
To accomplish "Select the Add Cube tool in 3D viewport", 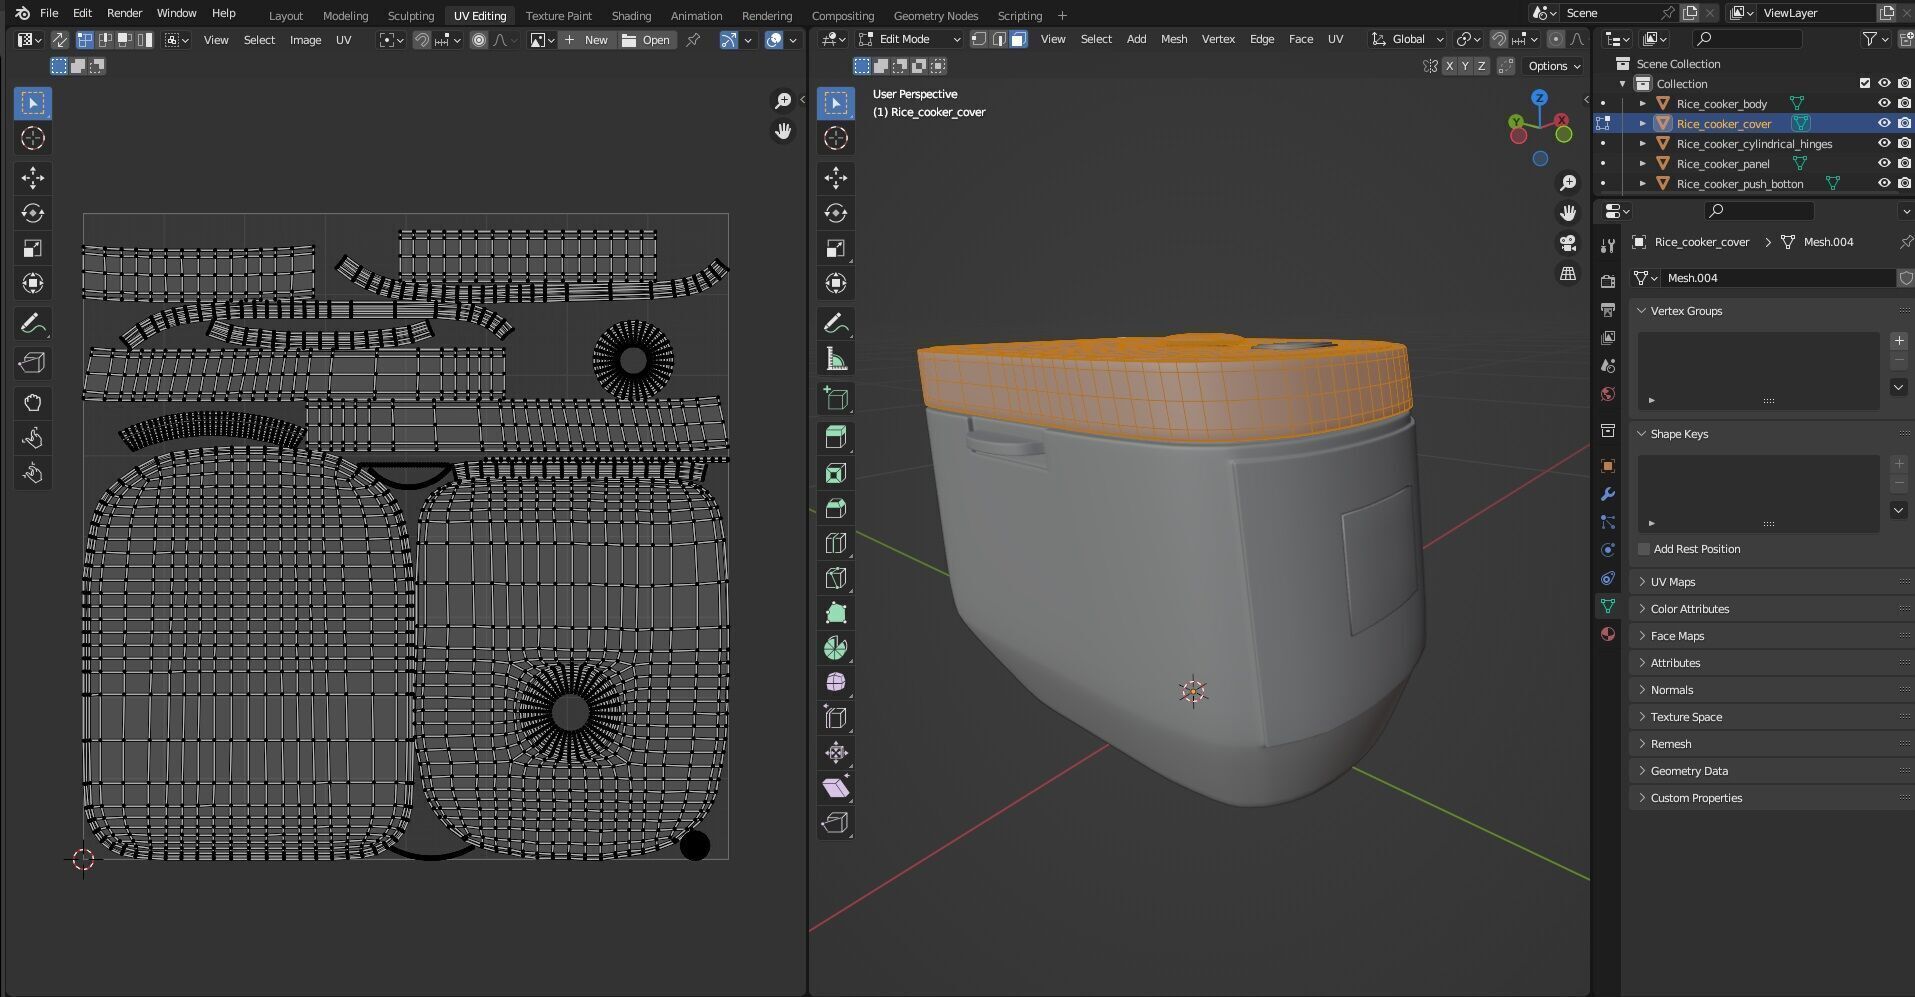I will click(x=836, y=398).
